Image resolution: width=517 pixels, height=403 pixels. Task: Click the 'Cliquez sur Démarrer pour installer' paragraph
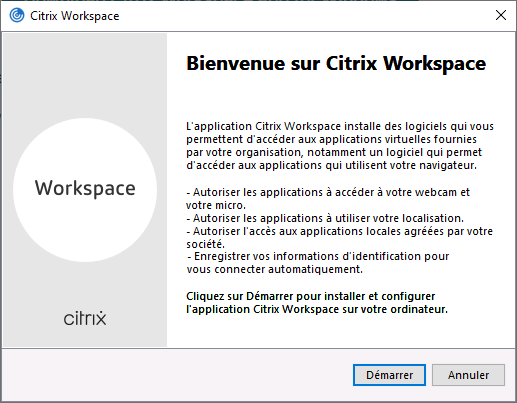(317, 303)
